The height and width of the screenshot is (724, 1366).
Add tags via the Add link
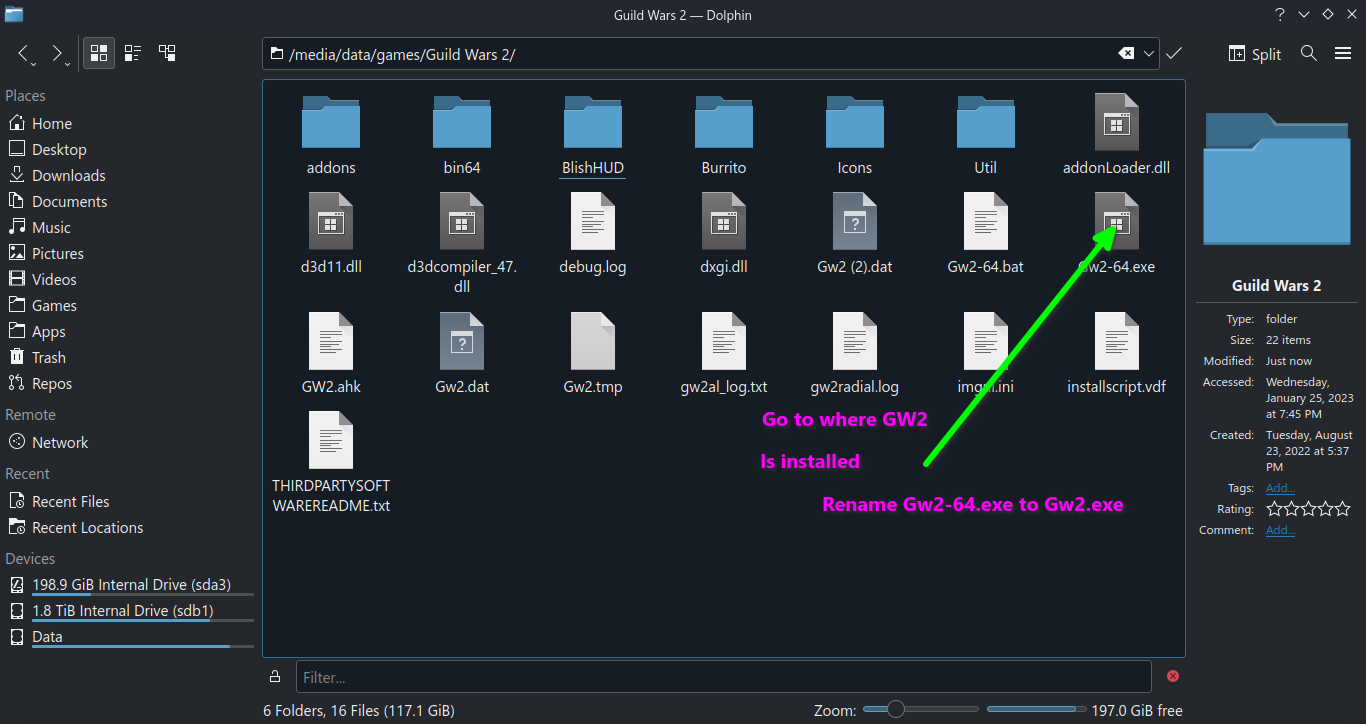pos(1280,487)
